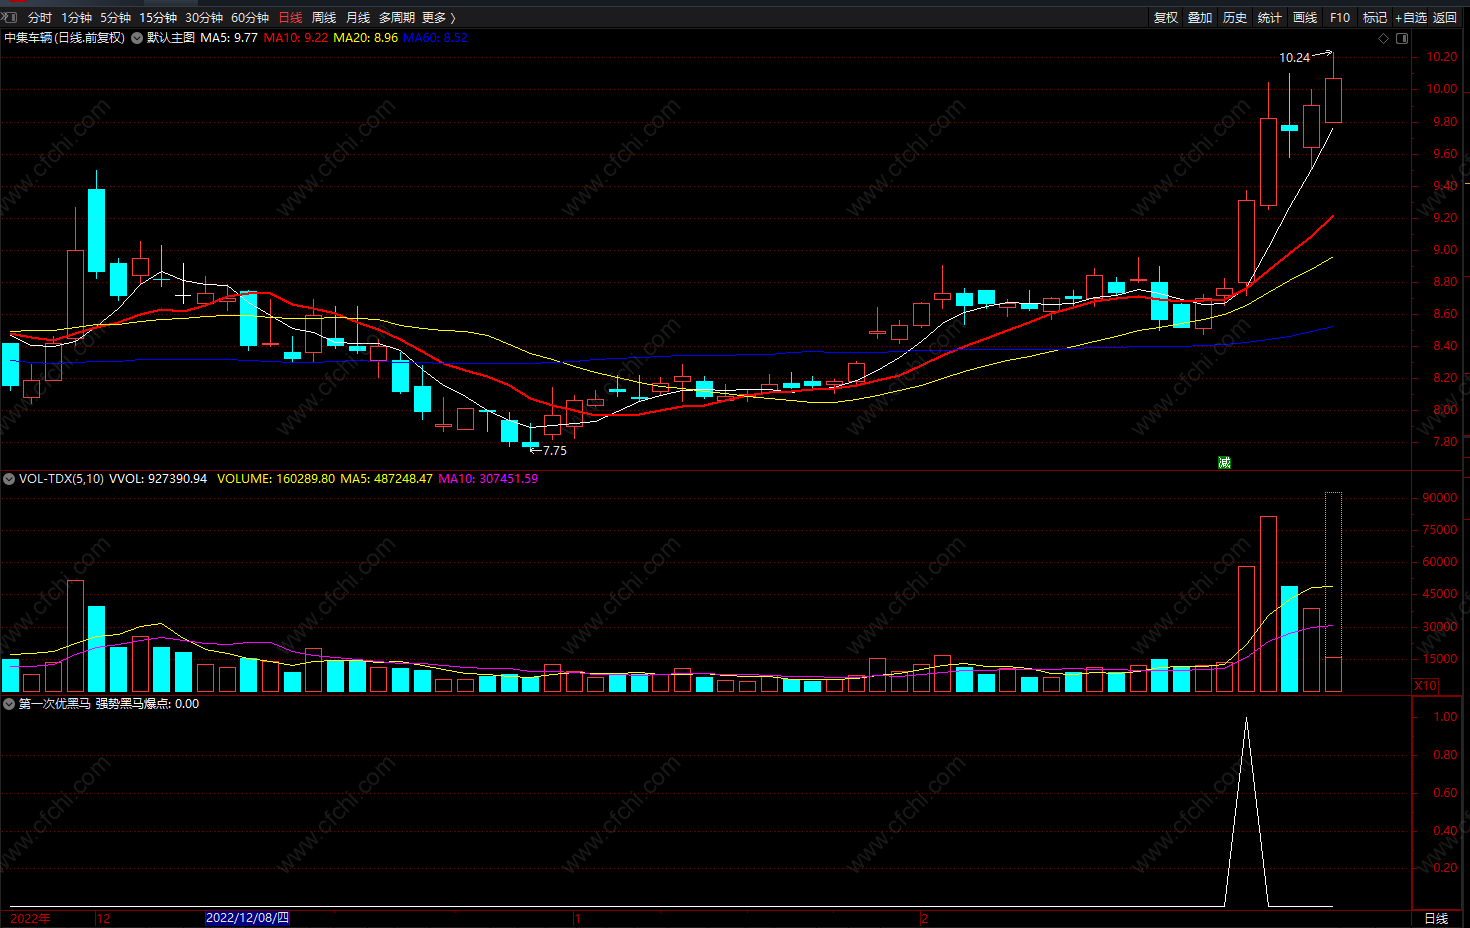Click the MA10: 9.22 label
Image resolution: width=1470 pixels, height=928 pixels.
pos(296,38)
